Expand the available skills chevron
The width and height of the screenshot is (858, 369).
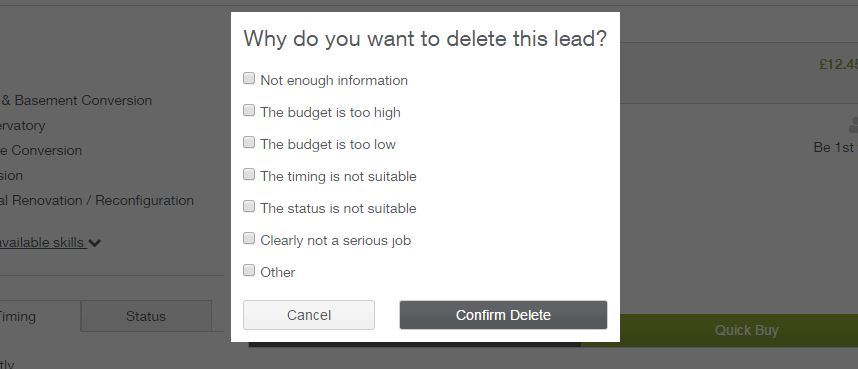[x=95, y=243]
